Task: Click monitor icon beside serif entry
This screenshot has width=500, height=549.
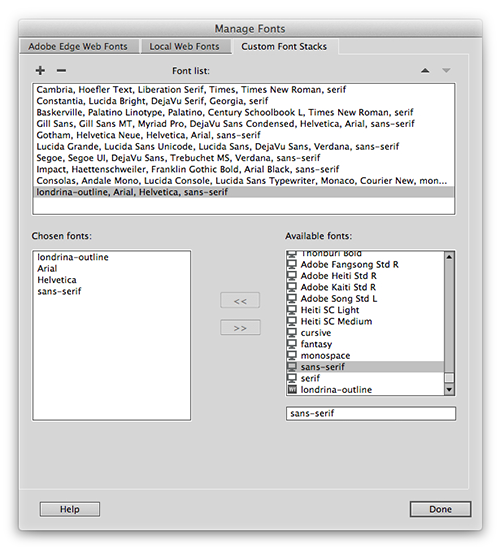Action: [x=292, y=378]
